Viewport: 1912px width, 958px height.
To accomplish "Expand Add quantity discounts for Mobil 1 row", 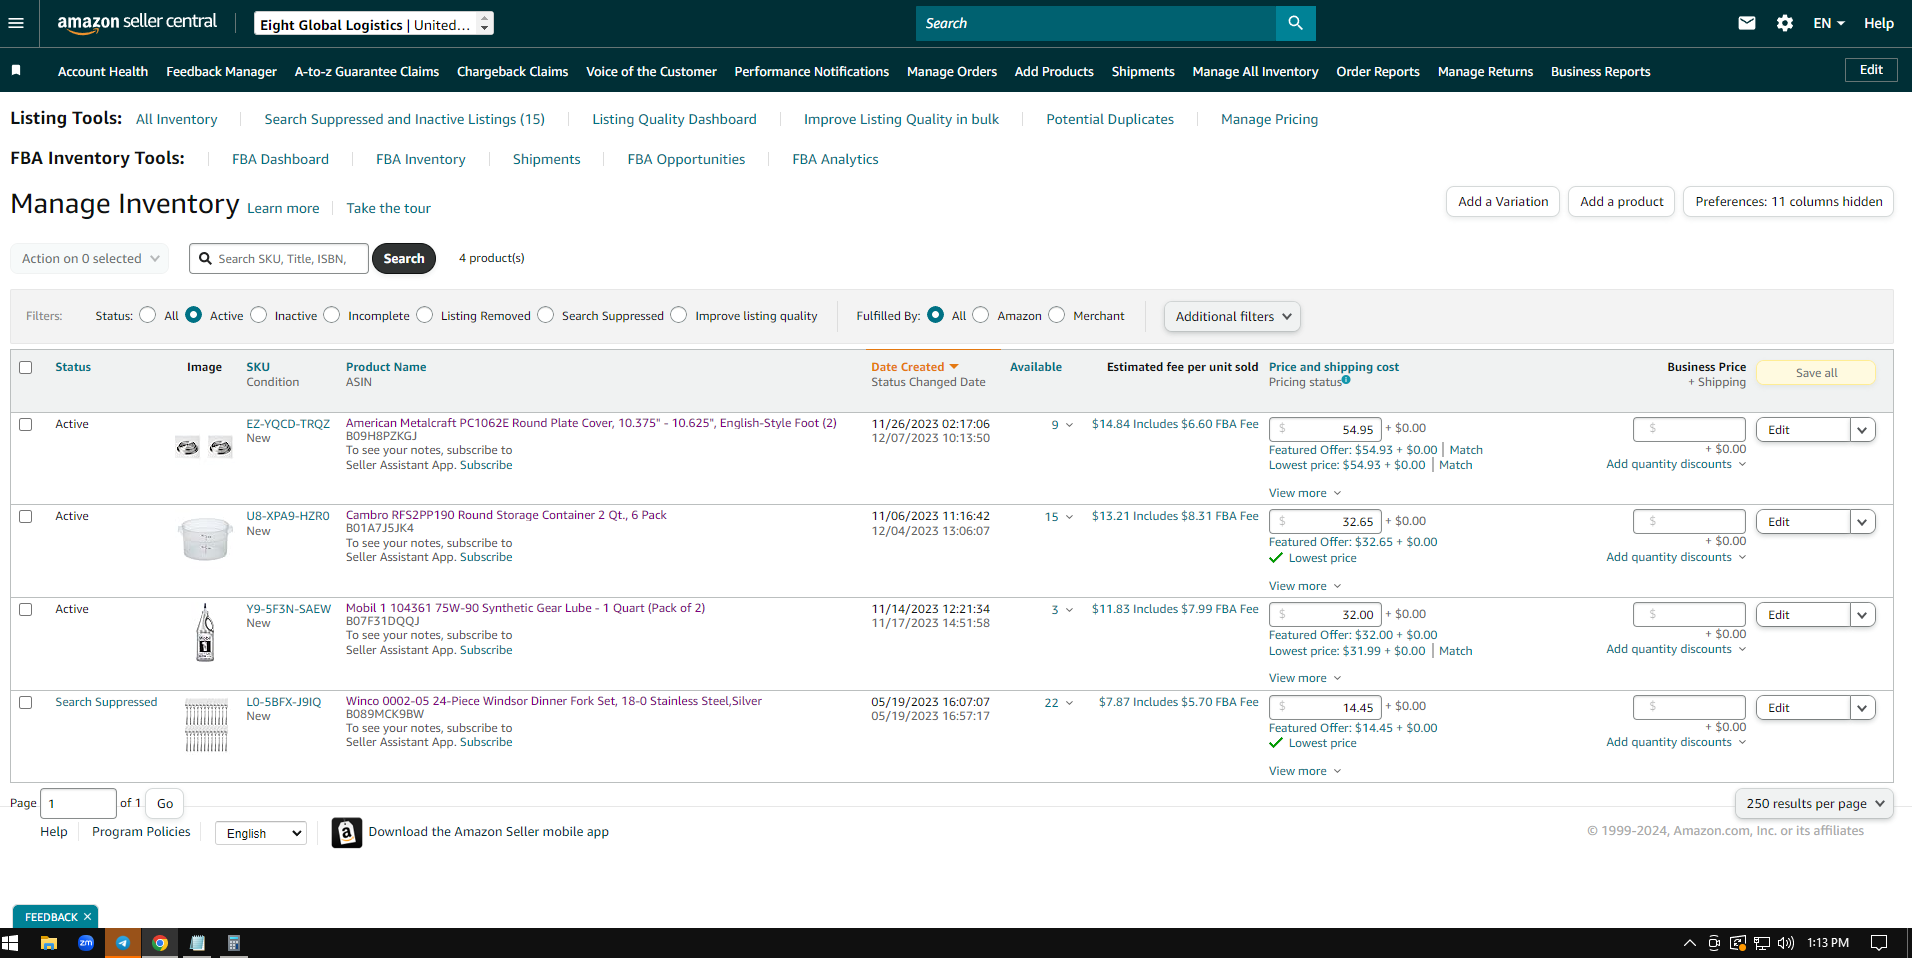I will [x=1676, y=649].
